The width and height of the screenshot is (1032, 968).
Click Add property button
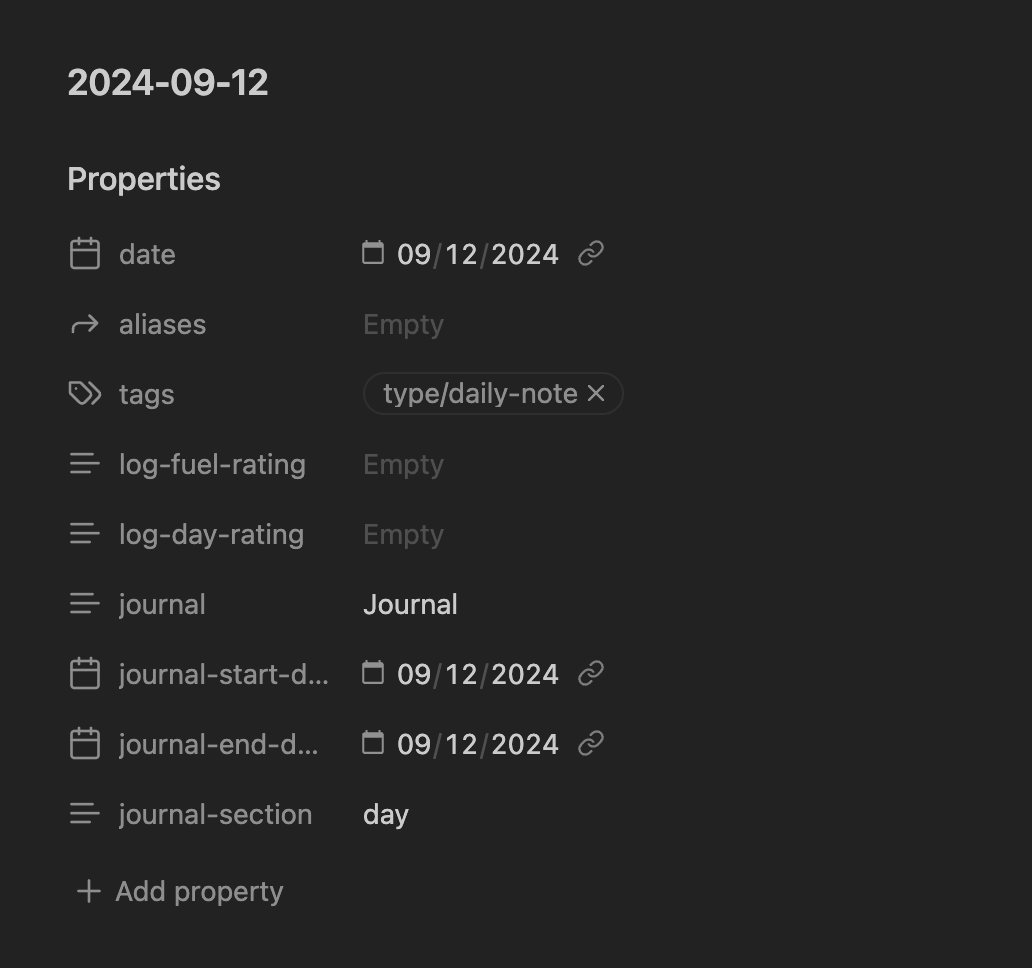point(180,891)
